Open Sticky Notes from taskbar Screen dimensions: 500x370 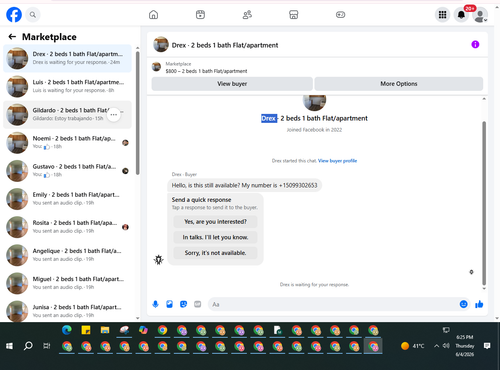tap(86, 330)
